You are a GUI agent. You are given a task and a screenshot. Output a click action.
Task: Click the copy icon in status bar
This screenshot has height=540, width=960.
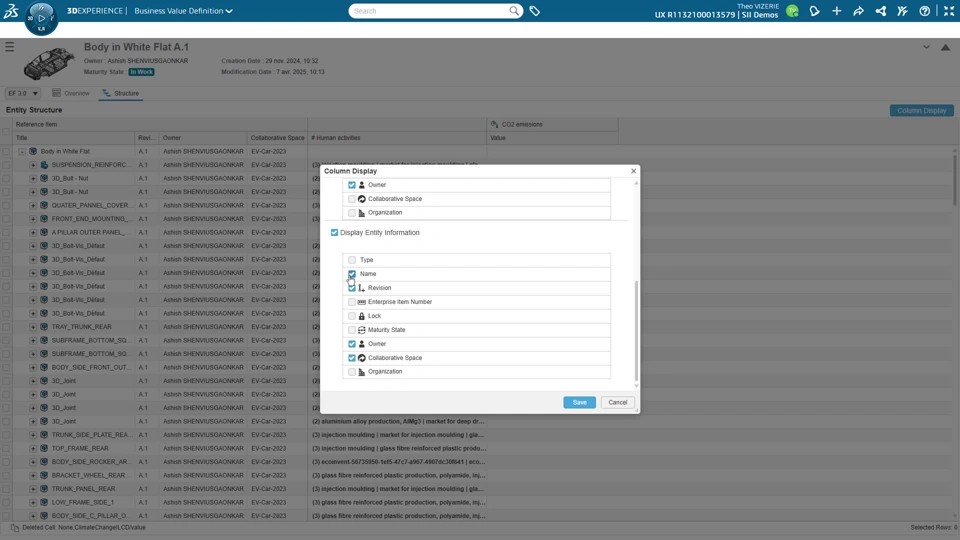[15, 527]
